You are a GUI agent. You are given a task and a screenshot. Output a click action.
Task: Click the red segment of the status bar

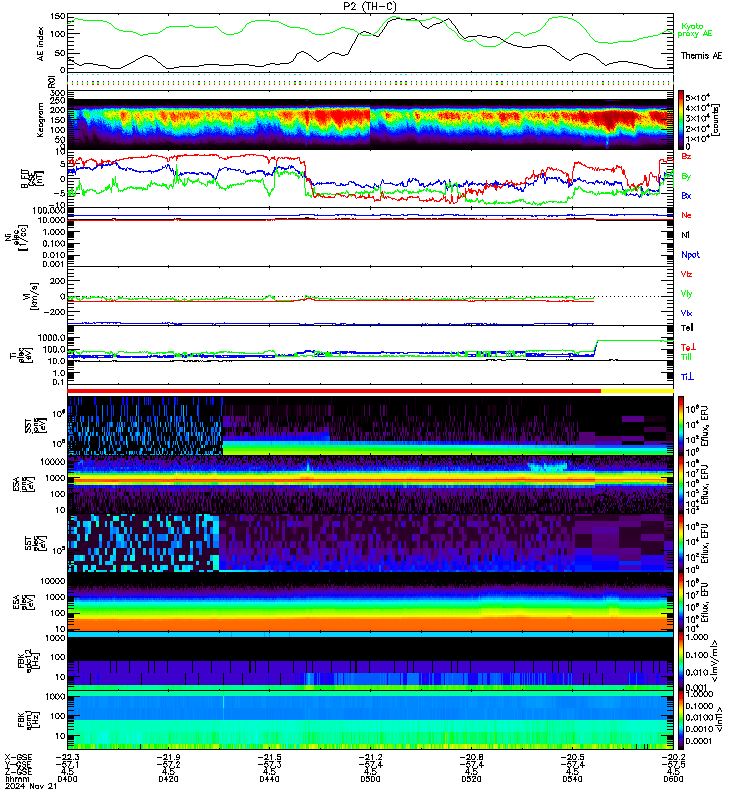click(334, 391)
